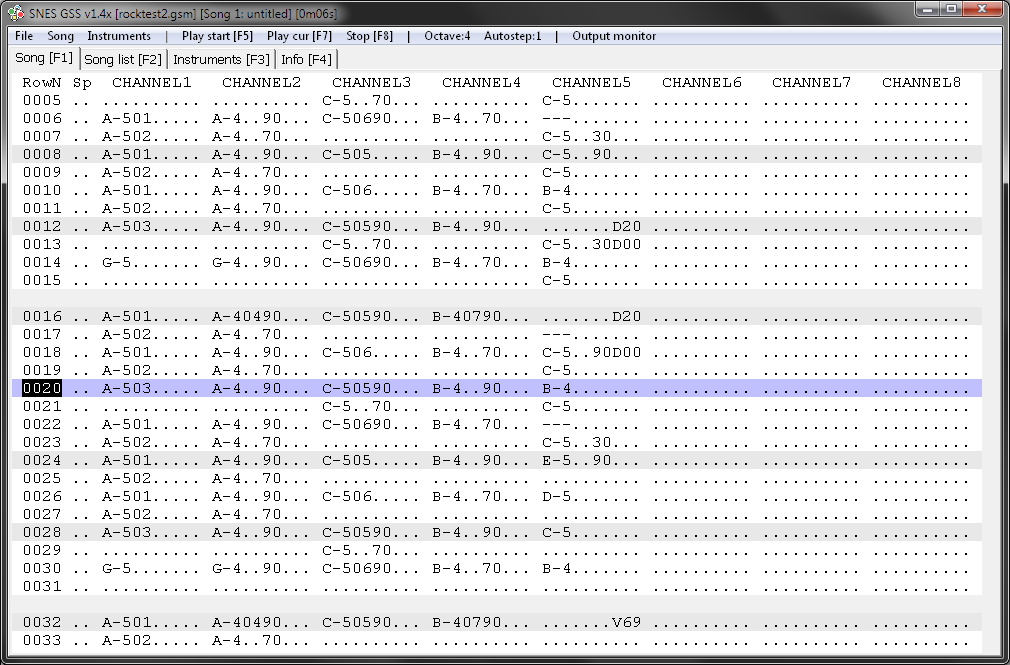This screenshot has height=665, width=1010.
Task: Open the Song menu
Action: coord(61,36)
